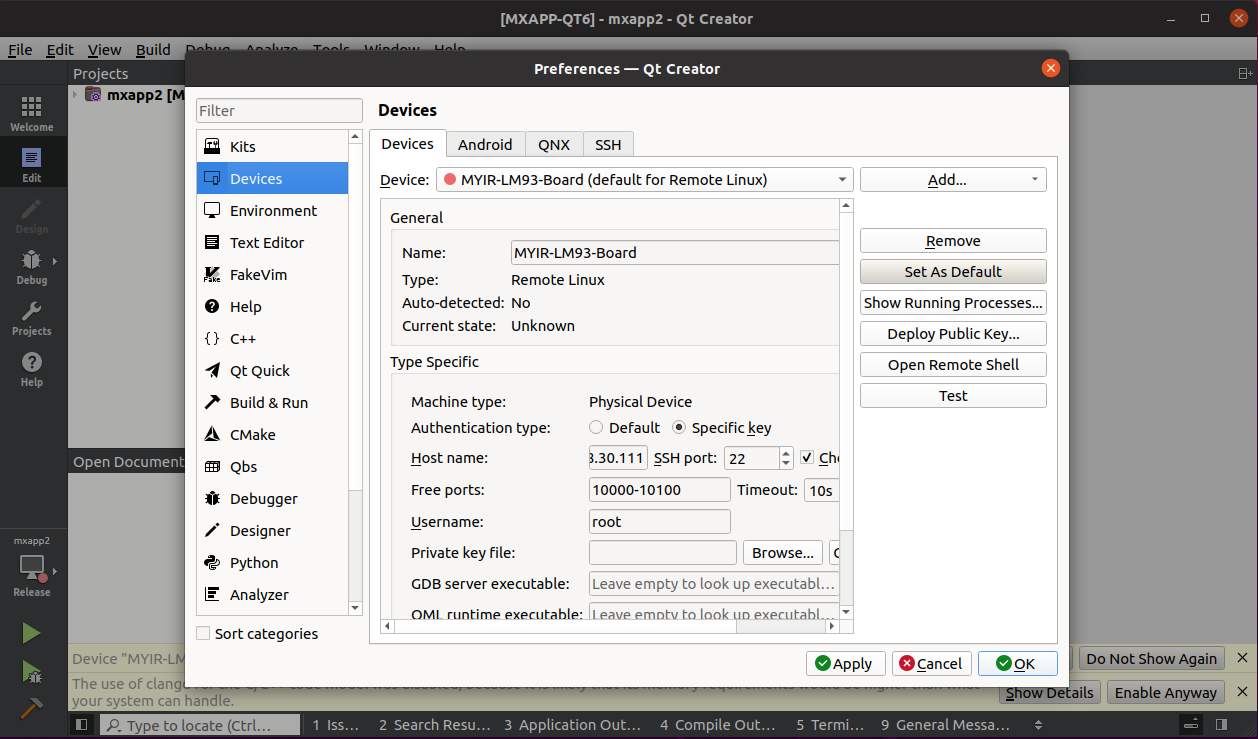Open the Qt Quick preferences category
Screen dimensions: 1258x739
(x=259, y=370)
